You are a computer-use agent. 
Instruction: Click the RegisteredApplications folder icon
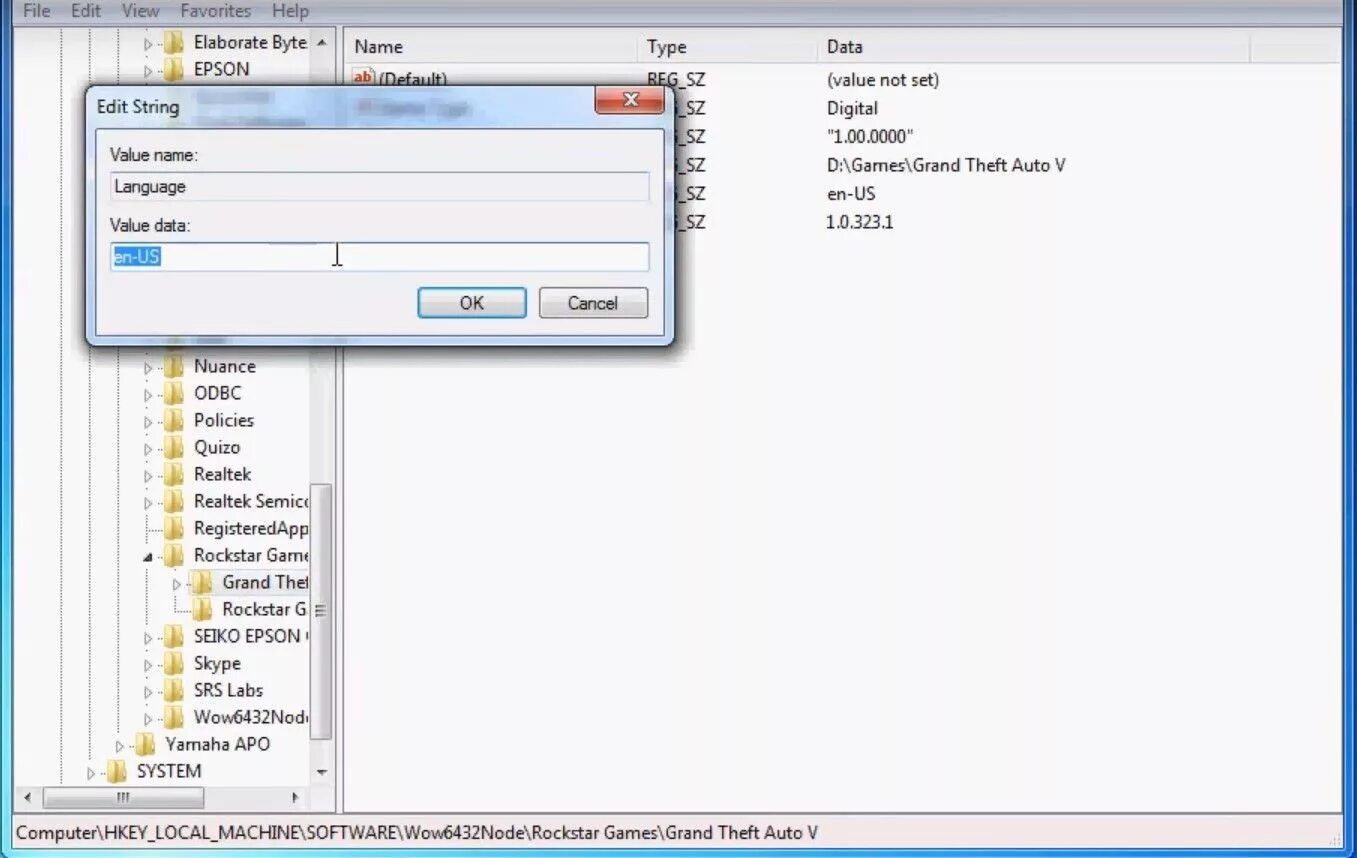coord(174,528)
